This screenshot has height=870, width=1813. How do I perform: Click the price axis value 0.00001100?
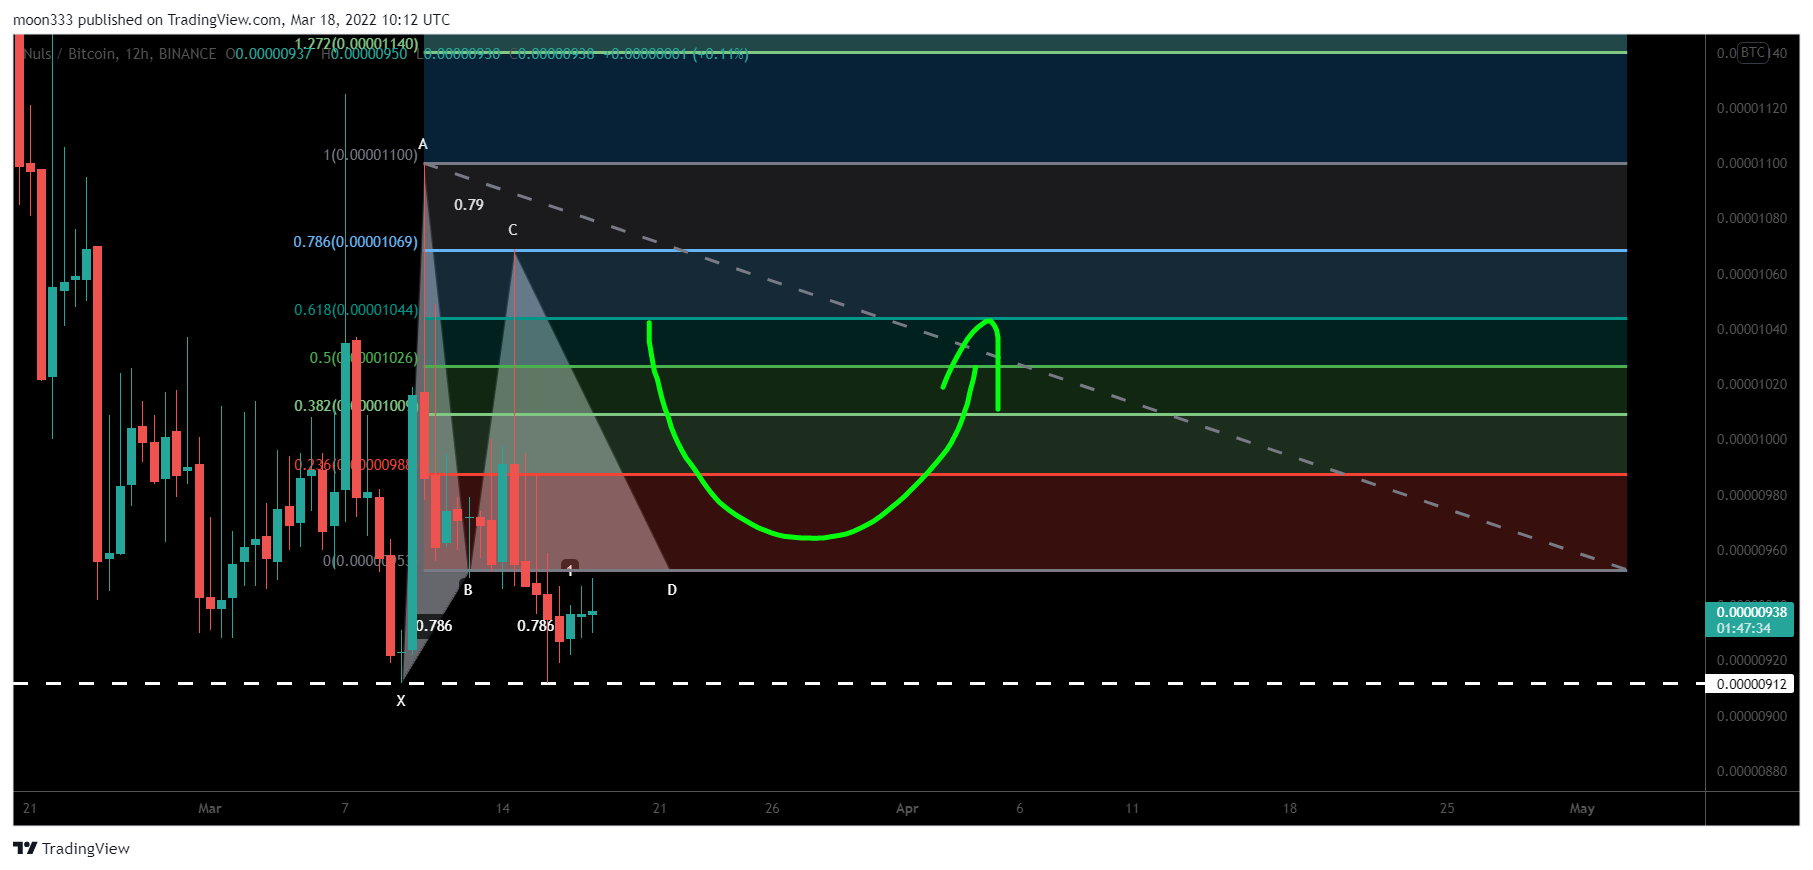[x=1751, y=163]
